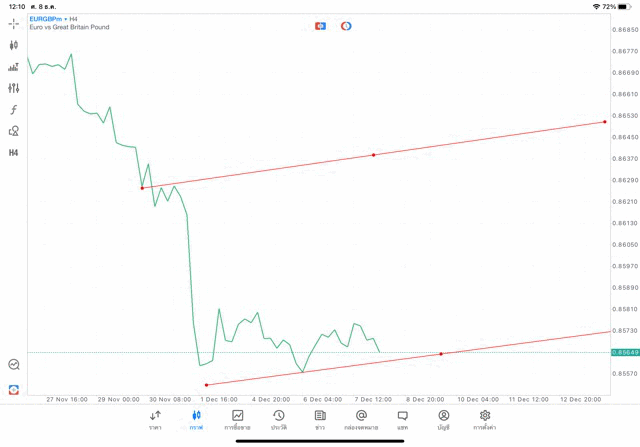Screen dimensions: 640x447
Task: Open the indicators list icon
Action: (x=14, y=67)
